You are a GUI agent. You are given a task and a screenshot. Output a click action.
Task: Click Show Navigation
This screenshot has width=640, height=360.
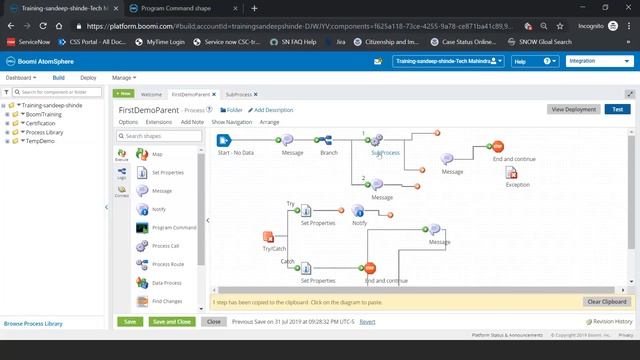(x=231, y=122)
